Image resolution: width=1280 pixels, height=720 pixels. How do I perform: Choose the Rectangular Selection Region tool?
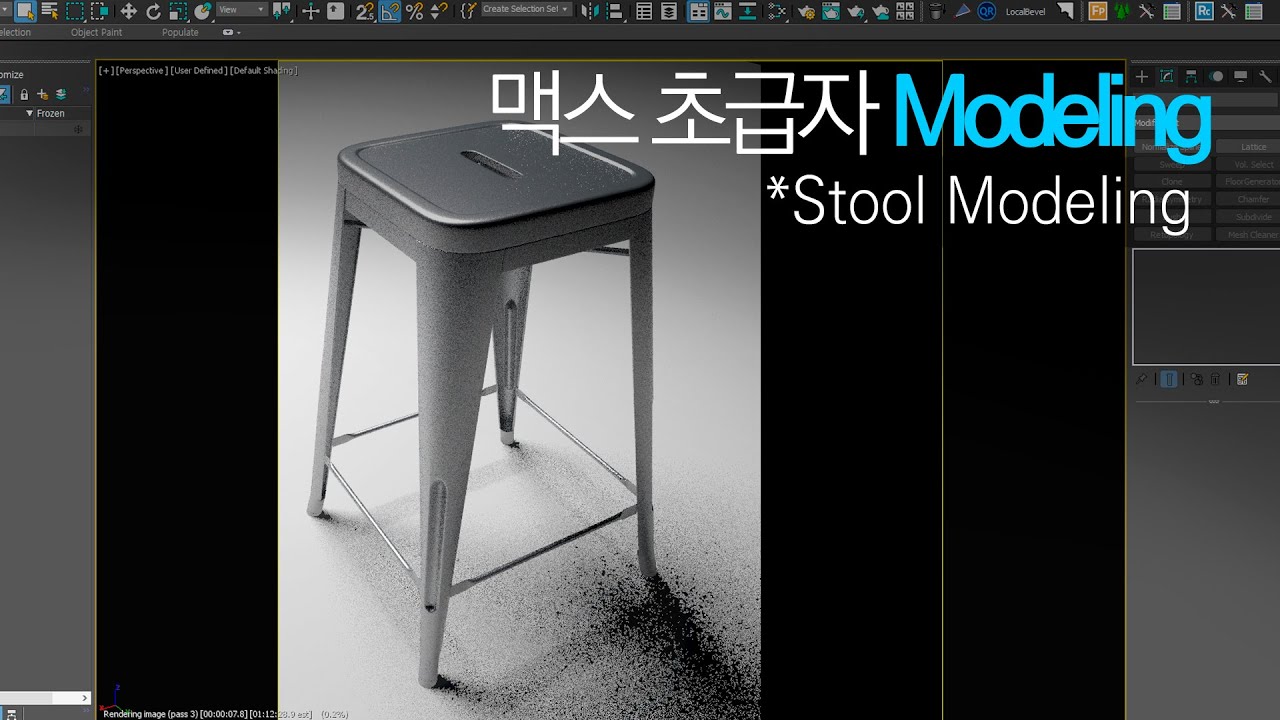pyautogui.click(x=74, y=11)
